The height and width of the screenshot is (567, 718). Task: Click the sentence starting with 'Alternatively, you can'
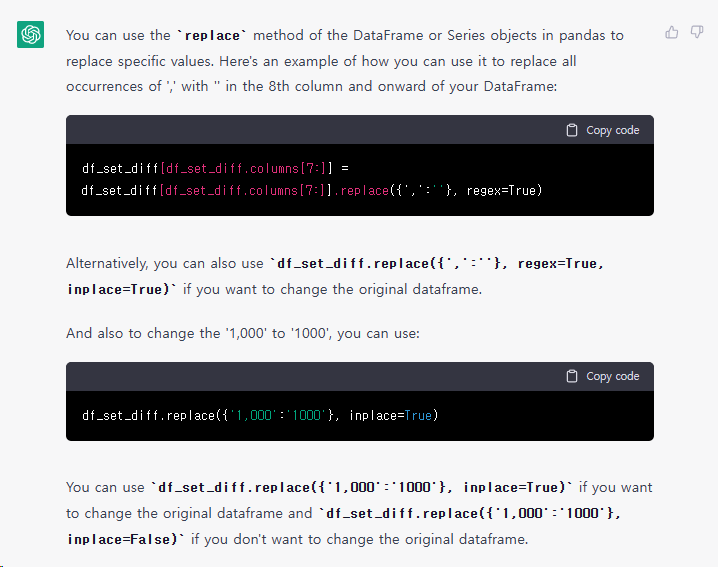[335, 276]
